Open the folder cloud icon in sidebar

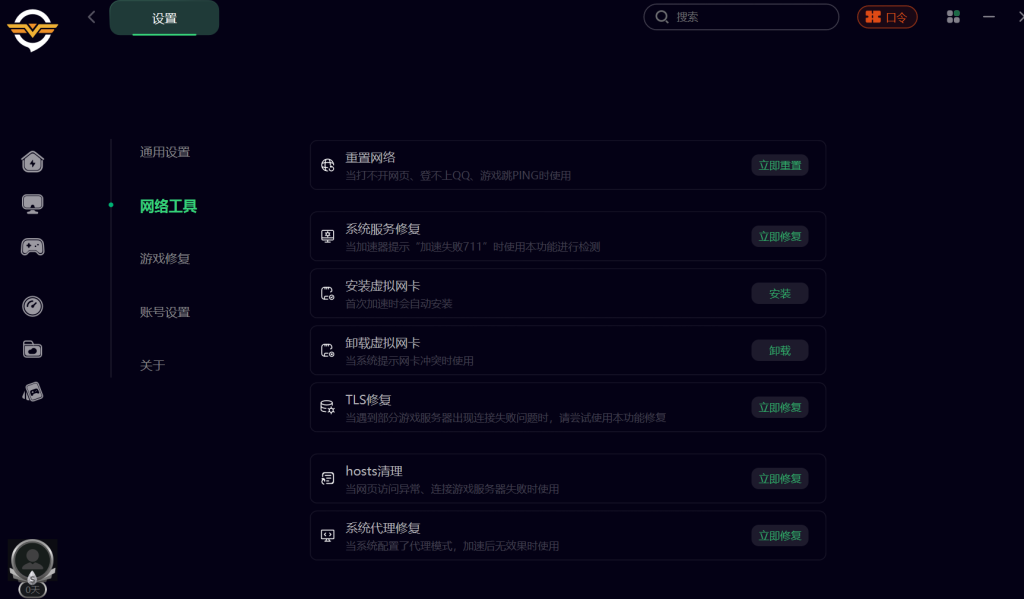point(32,349)
